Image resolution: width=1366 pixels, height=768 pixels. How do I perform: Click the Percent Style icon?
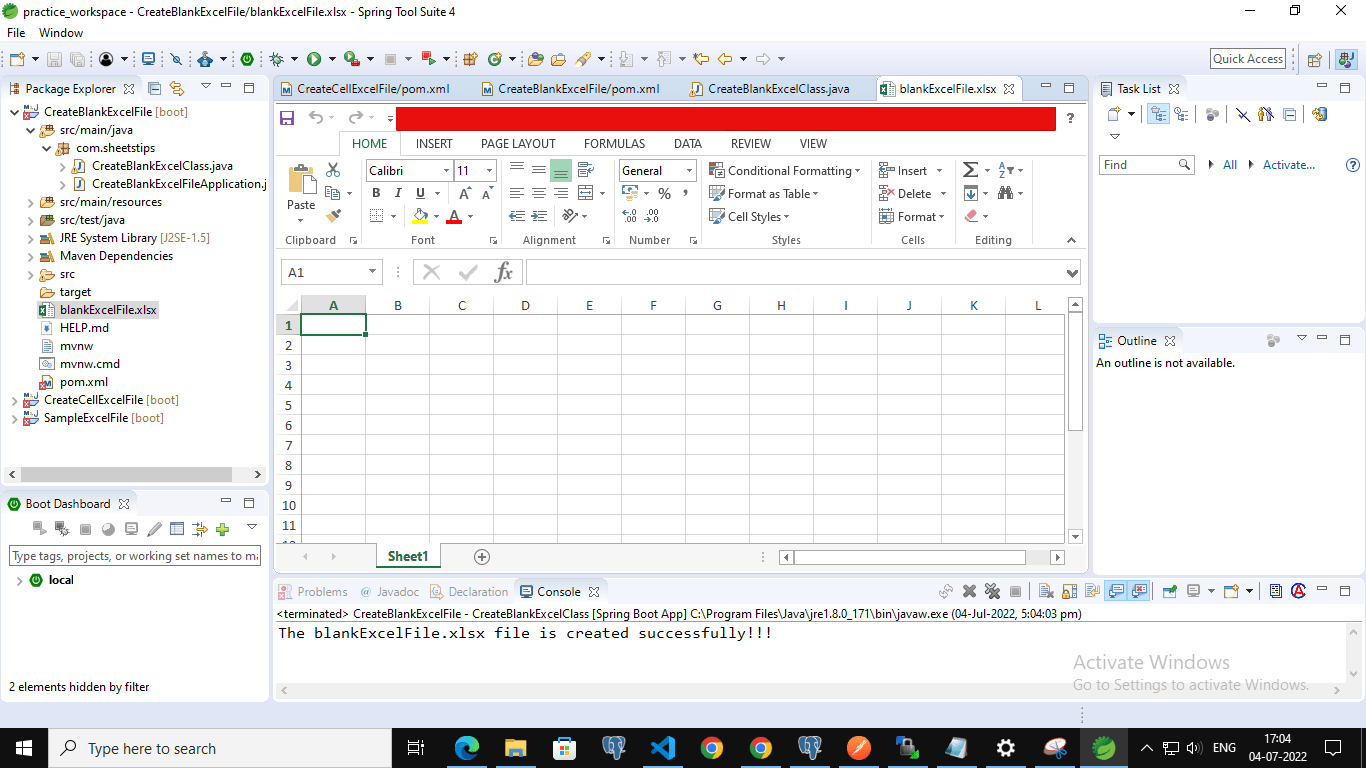[665, 192]
